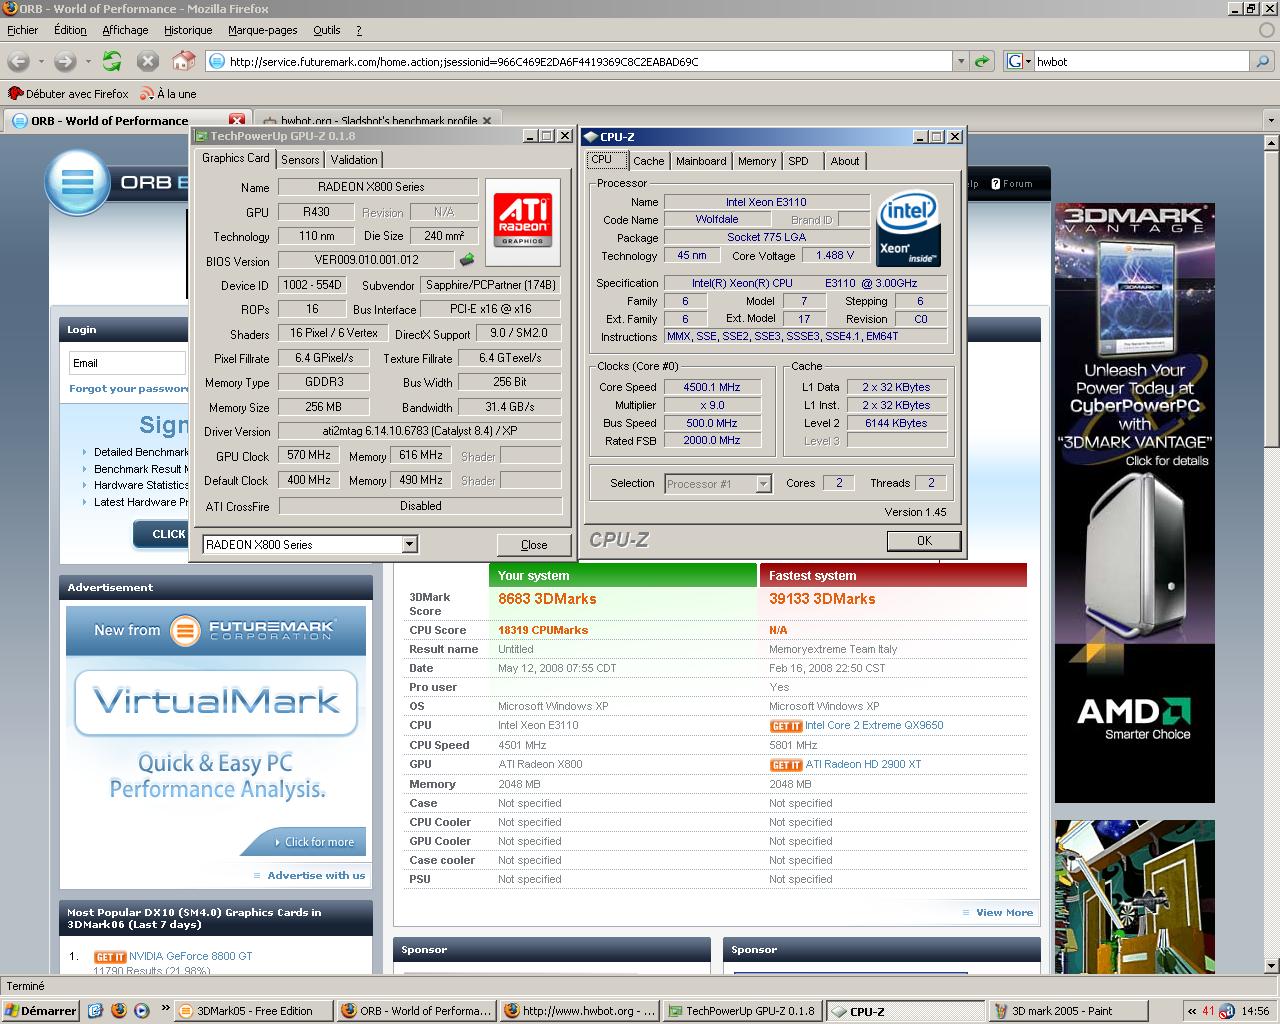Reload page with green refresh icon

click(x=112, y=62)
